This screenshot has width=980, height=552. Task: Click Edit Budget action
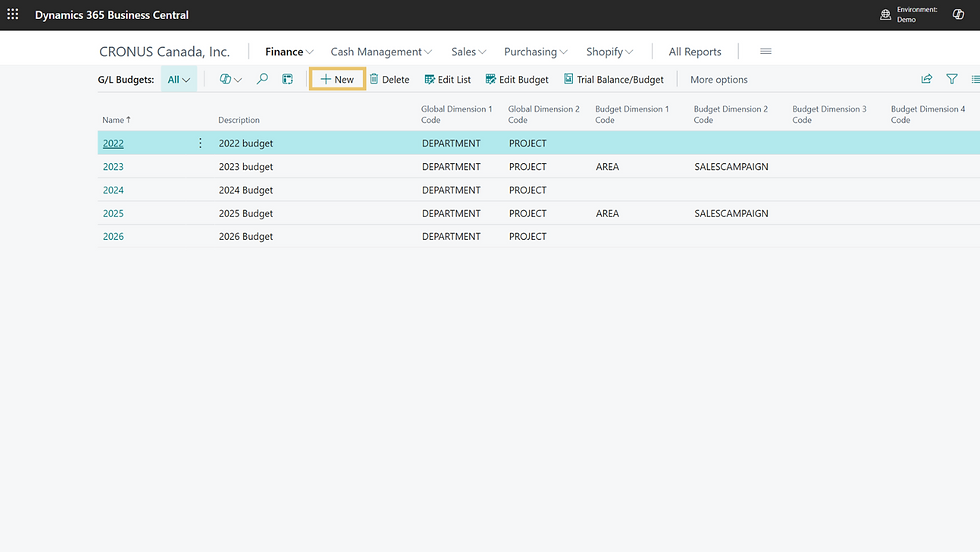coord(517,79)
